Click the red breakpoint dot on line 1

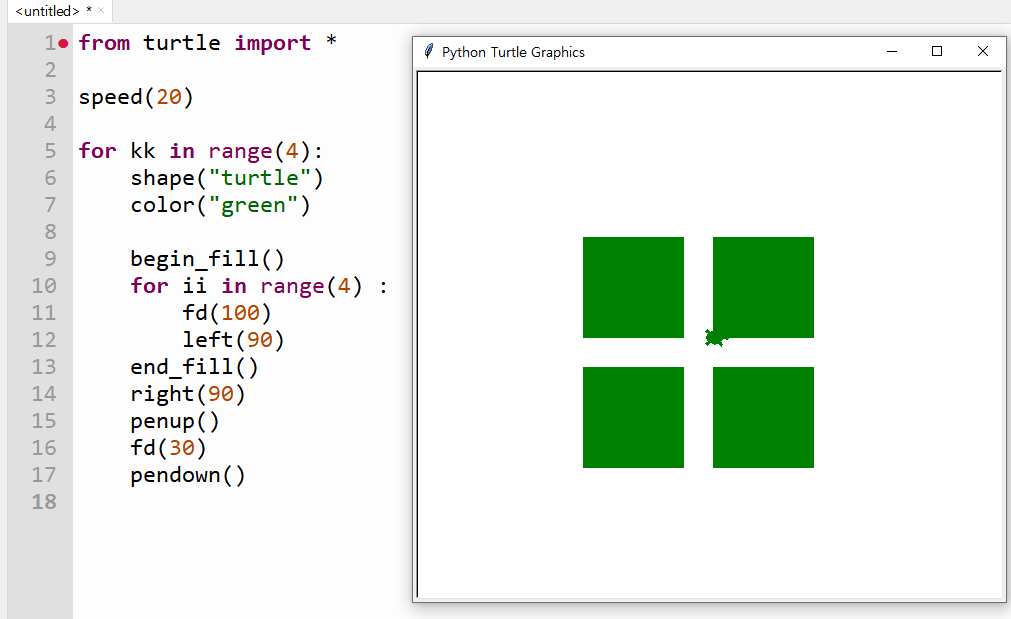pos(63,44)
